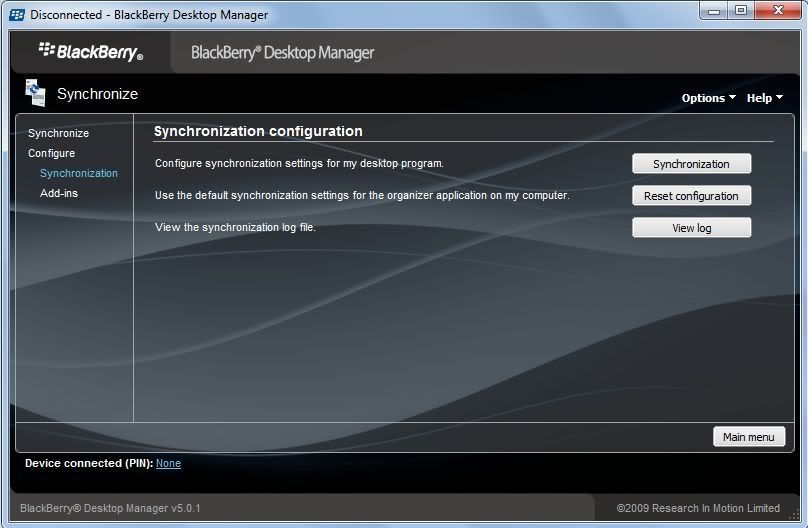This screenshot has height=528, width=808.
Task: Click the 'BlackBerry® Desktop Manager' banner title
Action: (x=282, y=53)
